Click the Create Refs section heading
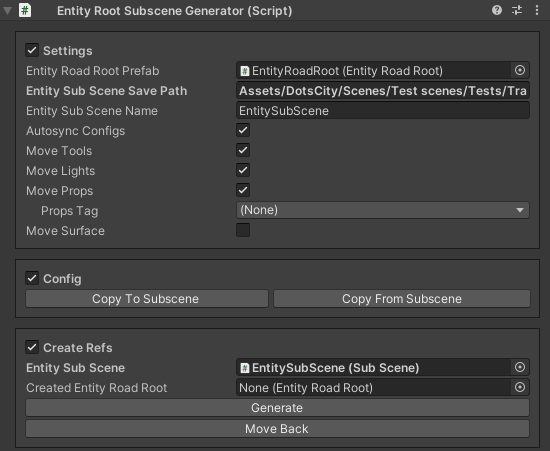The height and width of the screenshot is (451, 550). [78, 348]
